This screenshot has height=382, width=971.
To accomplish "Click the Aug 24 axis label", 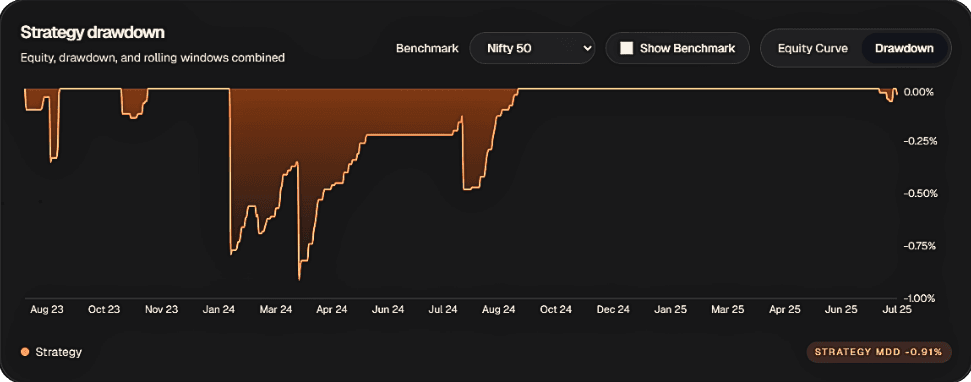I will (x=500, y=309).
